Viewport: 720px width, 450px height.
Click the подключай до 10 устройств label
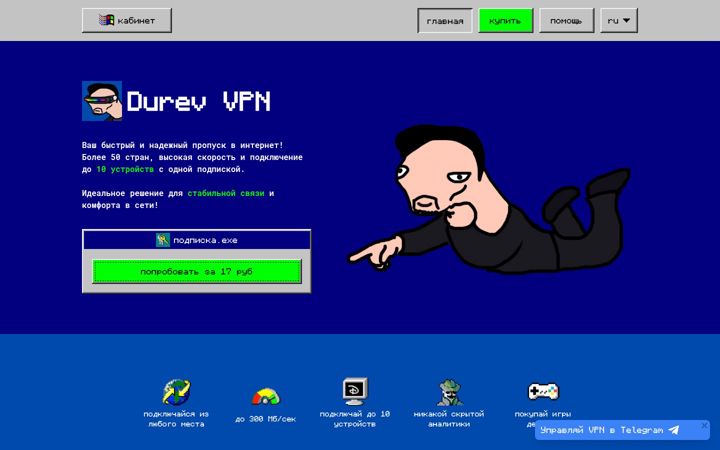(355, 419)
